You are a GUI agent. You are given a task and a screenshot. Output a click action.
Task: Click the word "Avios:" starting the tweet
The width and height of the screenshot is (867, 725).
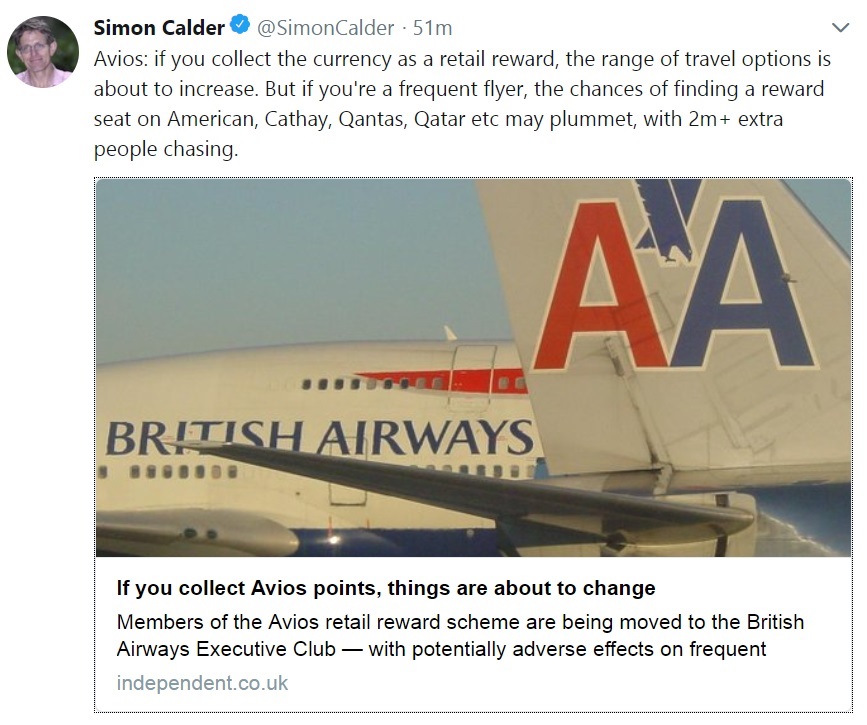coord(122,59)
